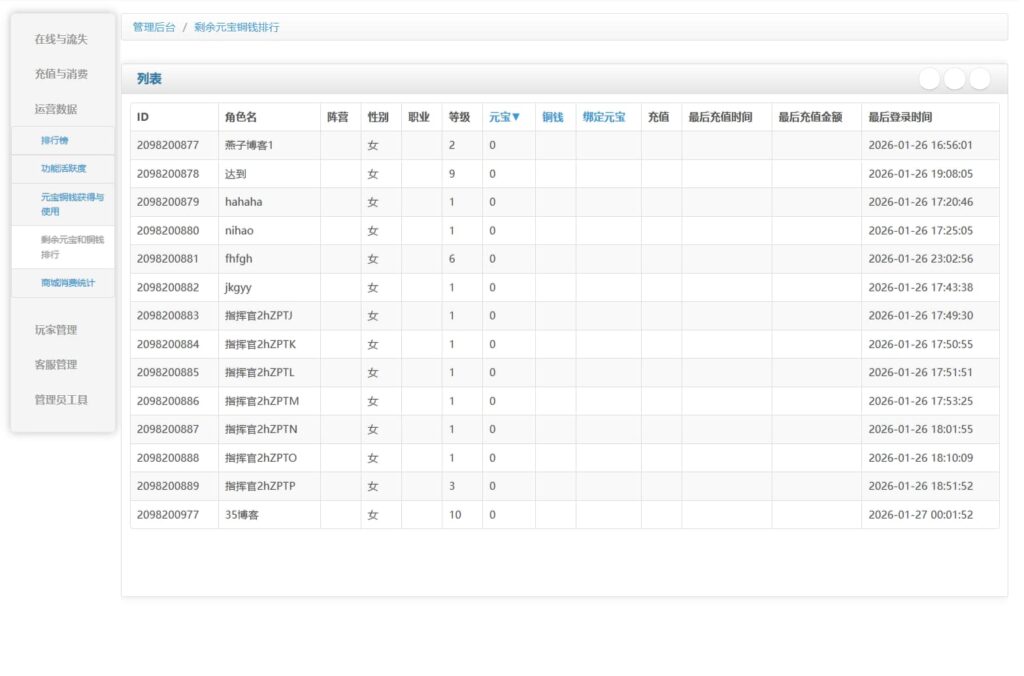
Task: Open 商城消费统计 in sidebar
Action: [68, 283]
